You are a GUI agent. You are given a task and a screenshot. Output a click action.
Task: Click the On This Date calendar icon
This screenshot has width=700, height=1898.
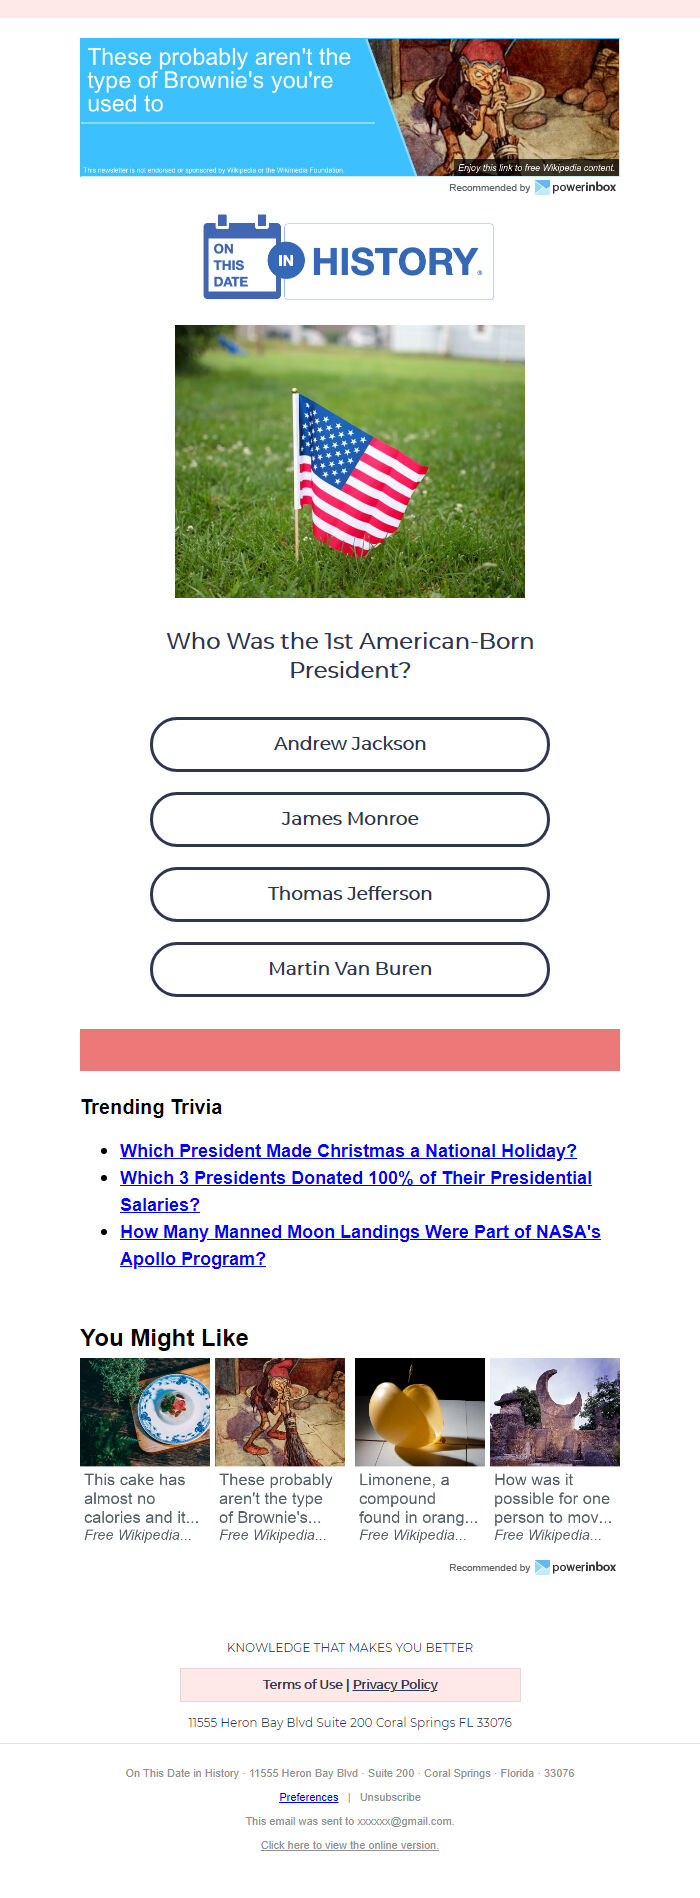point(242,257)
